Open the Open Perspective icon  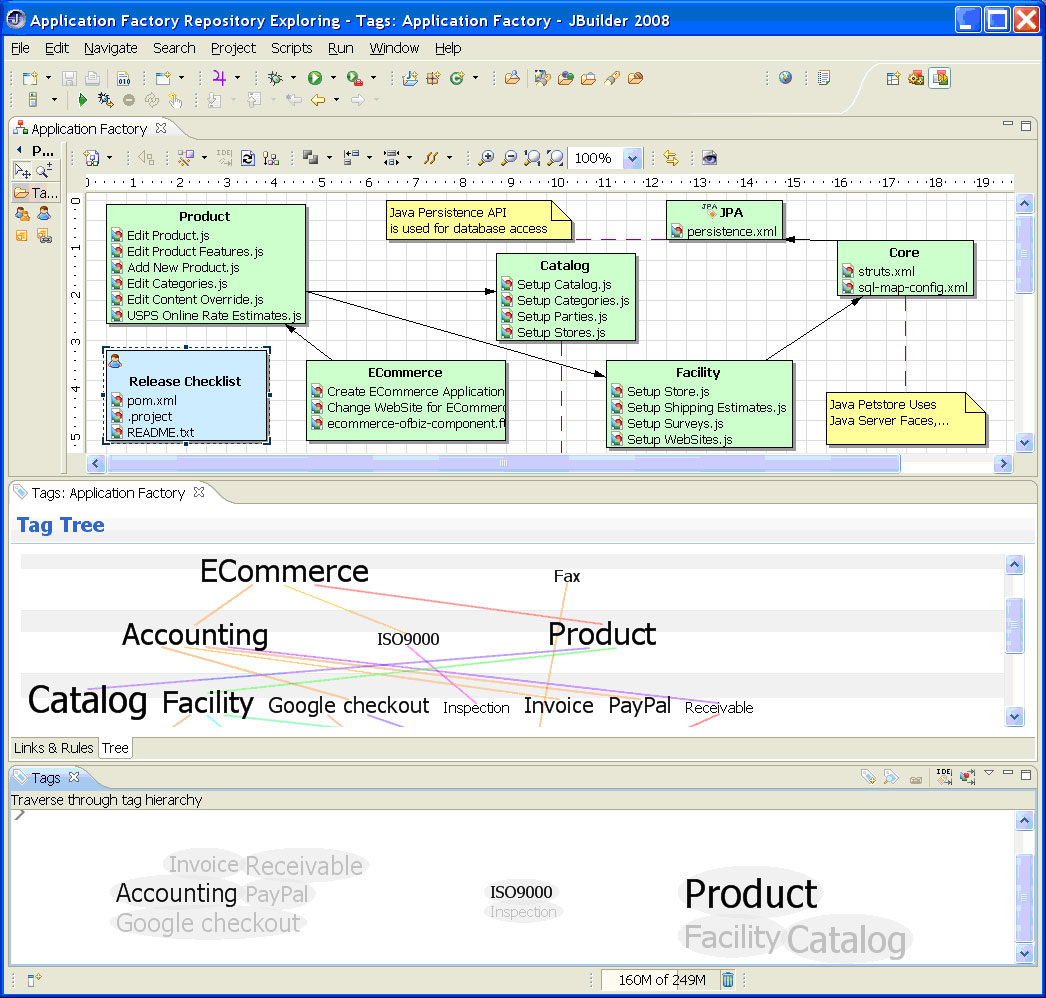[893, 78]
